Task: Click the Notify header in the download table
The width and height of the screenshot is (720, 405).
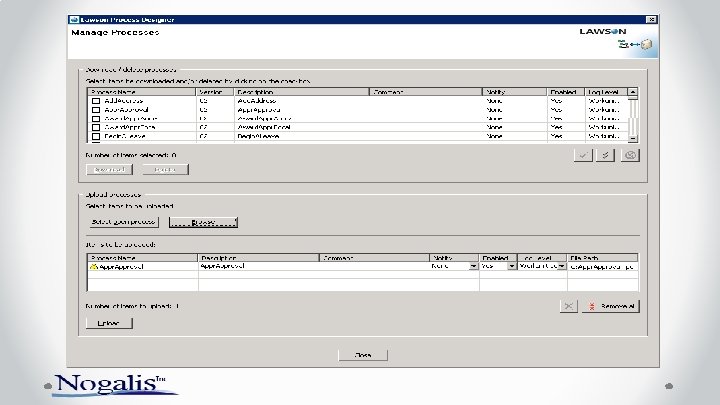Action: coord(514,92)
